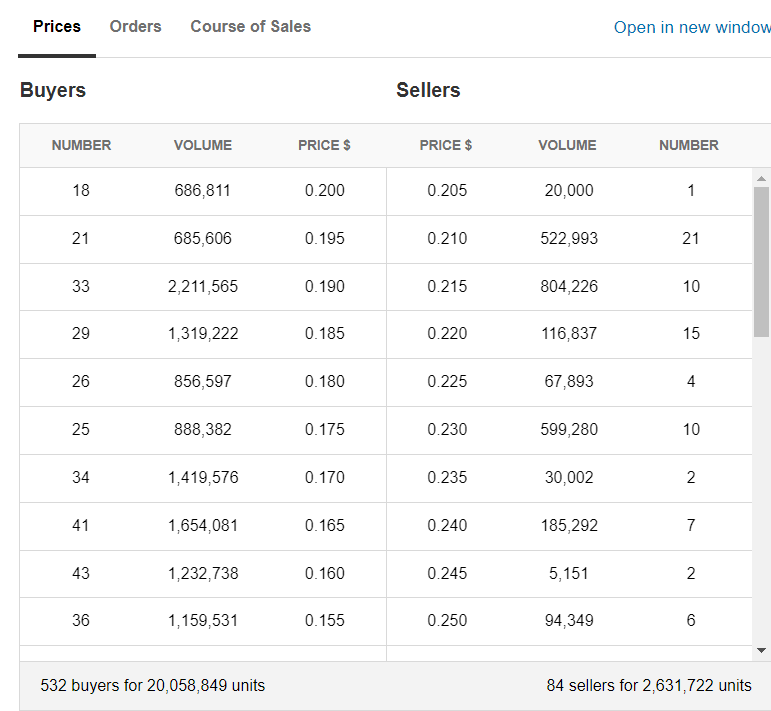The width and height of the screenshot is (771, 711).
Task: Click the buyers VOLUME column header
Action: (x=203, y=145)
